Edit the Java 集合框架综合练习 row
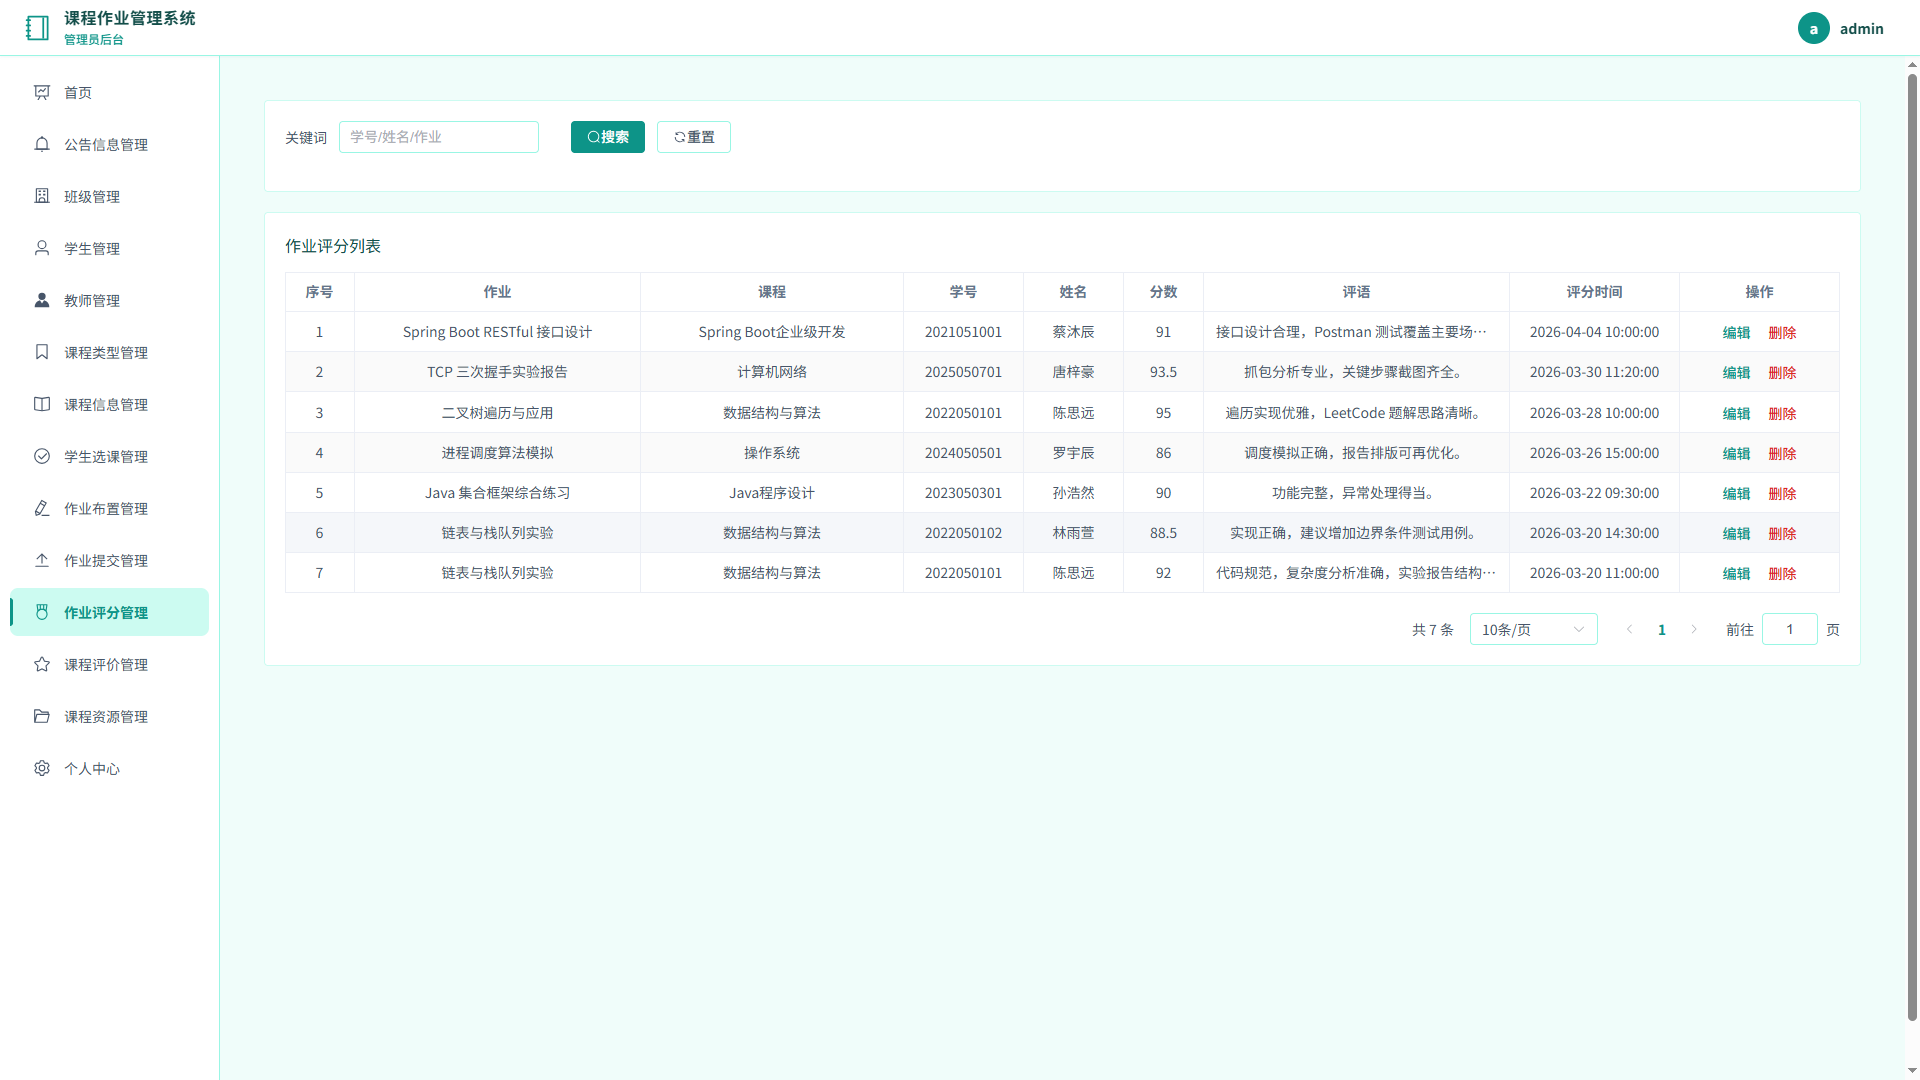 point(1736,493)
